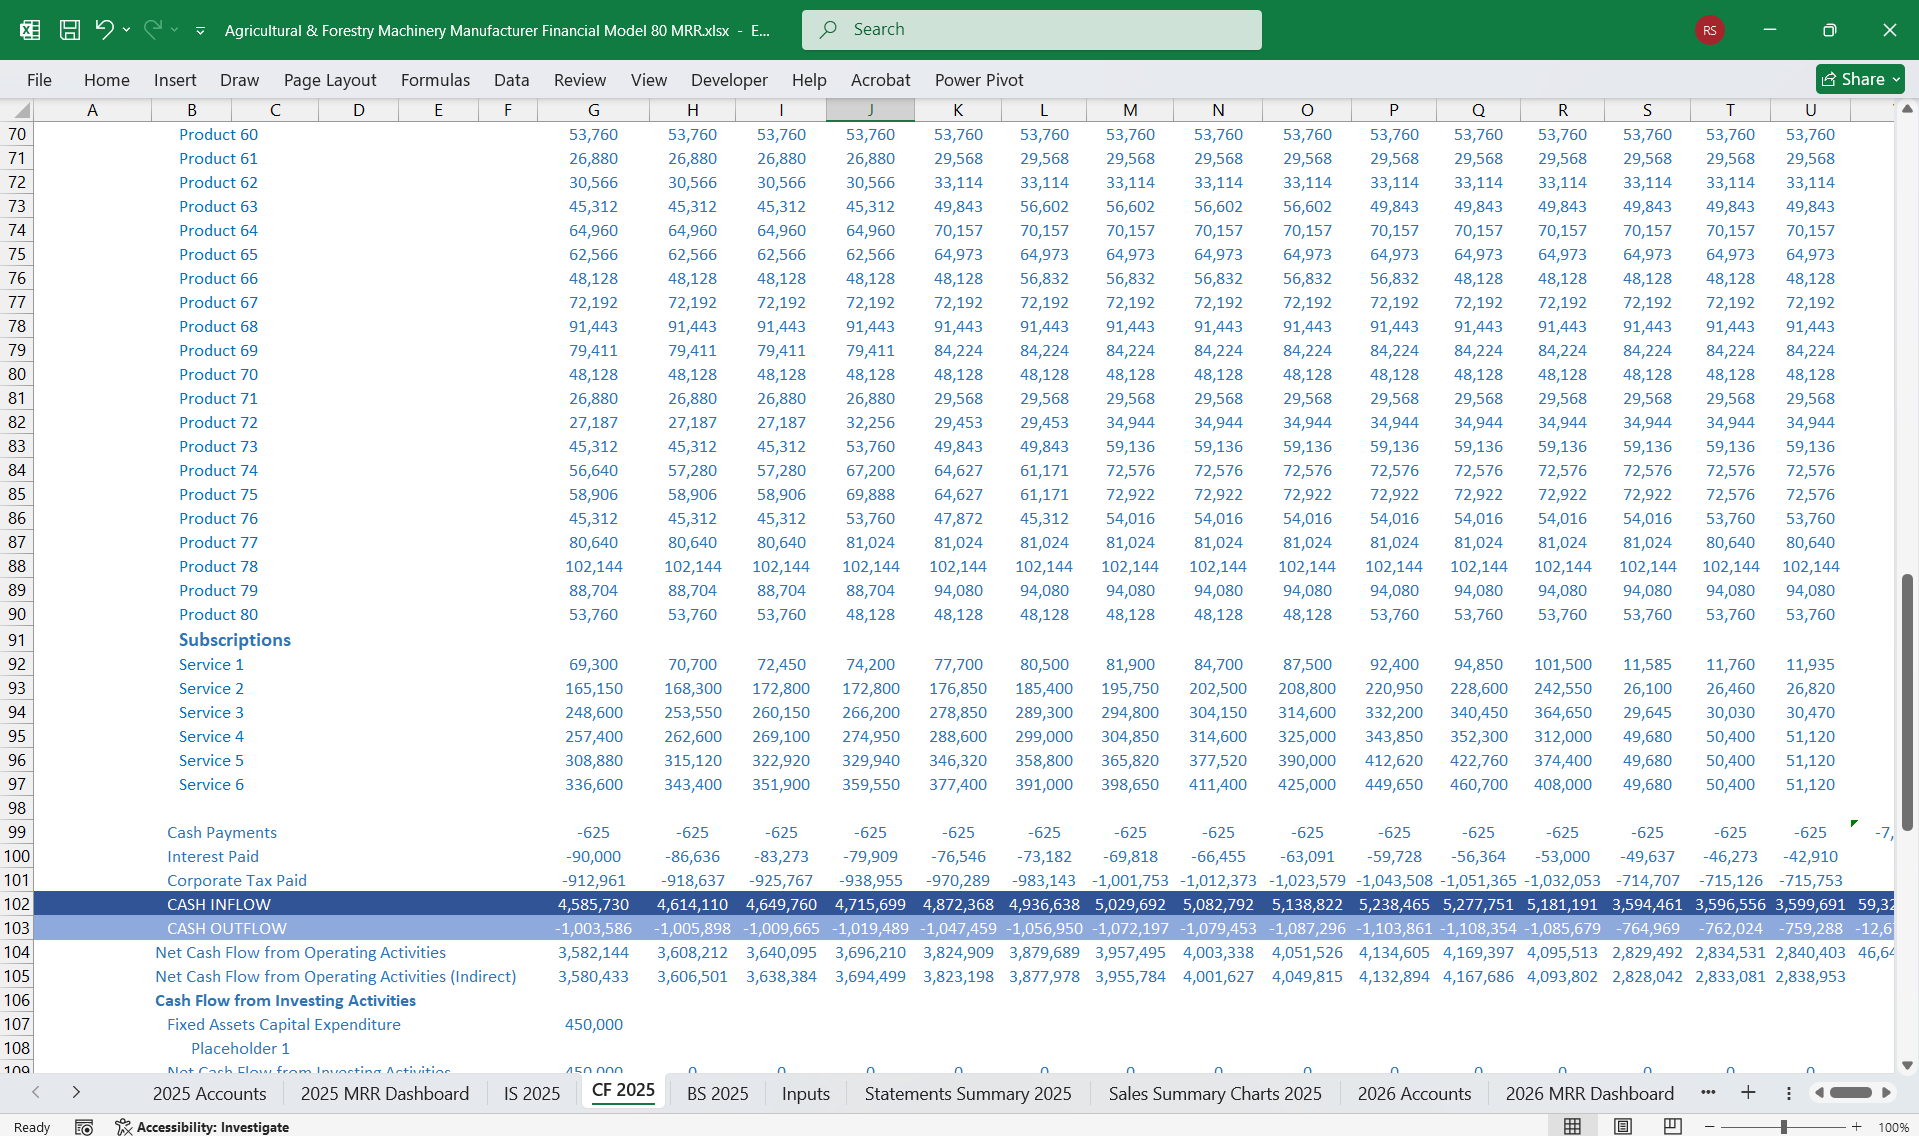Select the CASH INFLOW cell
Viewport: 1919px width, 1136px height.
[219, 904]
